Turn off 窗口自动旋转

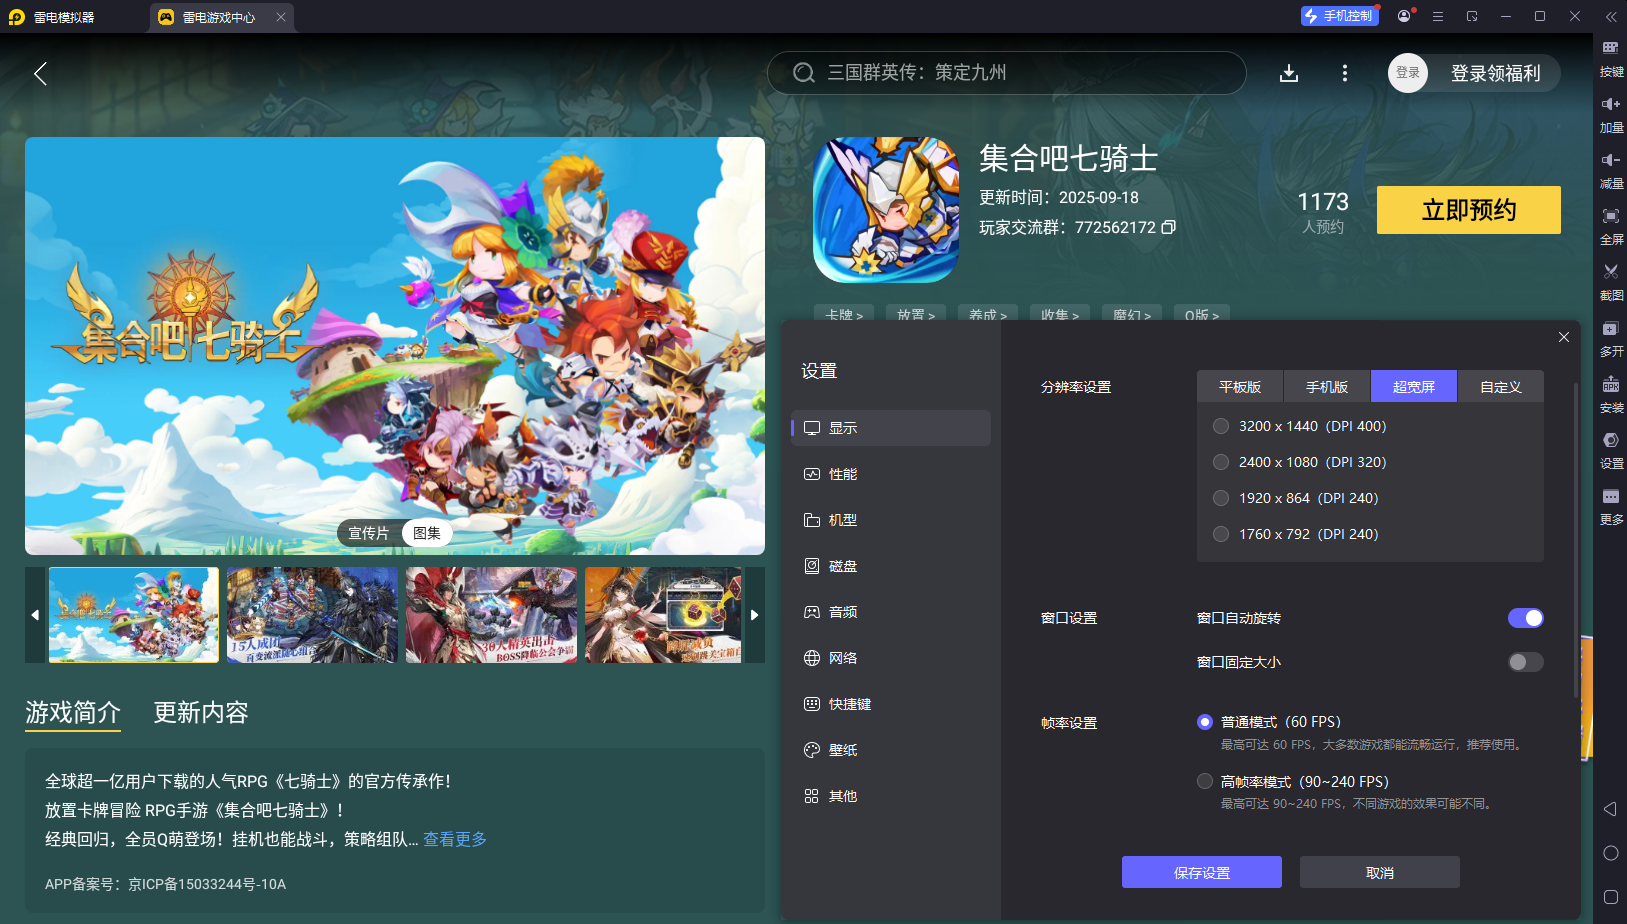tap(1524, 618)
